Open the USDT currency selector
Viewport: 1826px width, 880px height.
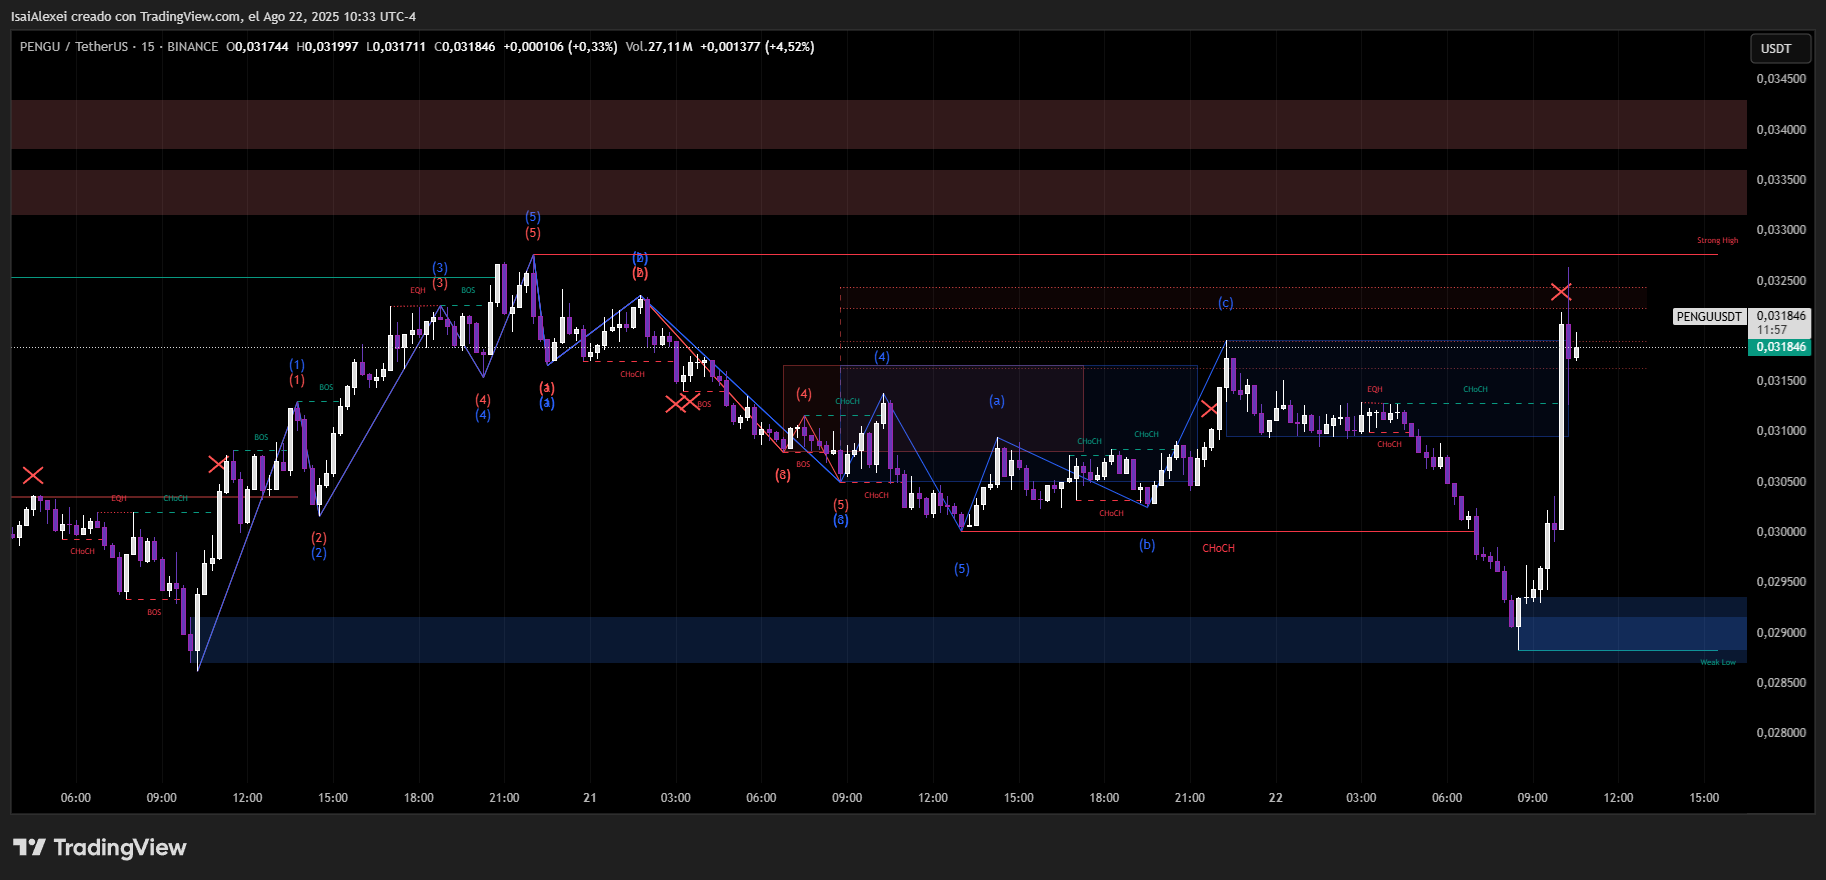1776,48
